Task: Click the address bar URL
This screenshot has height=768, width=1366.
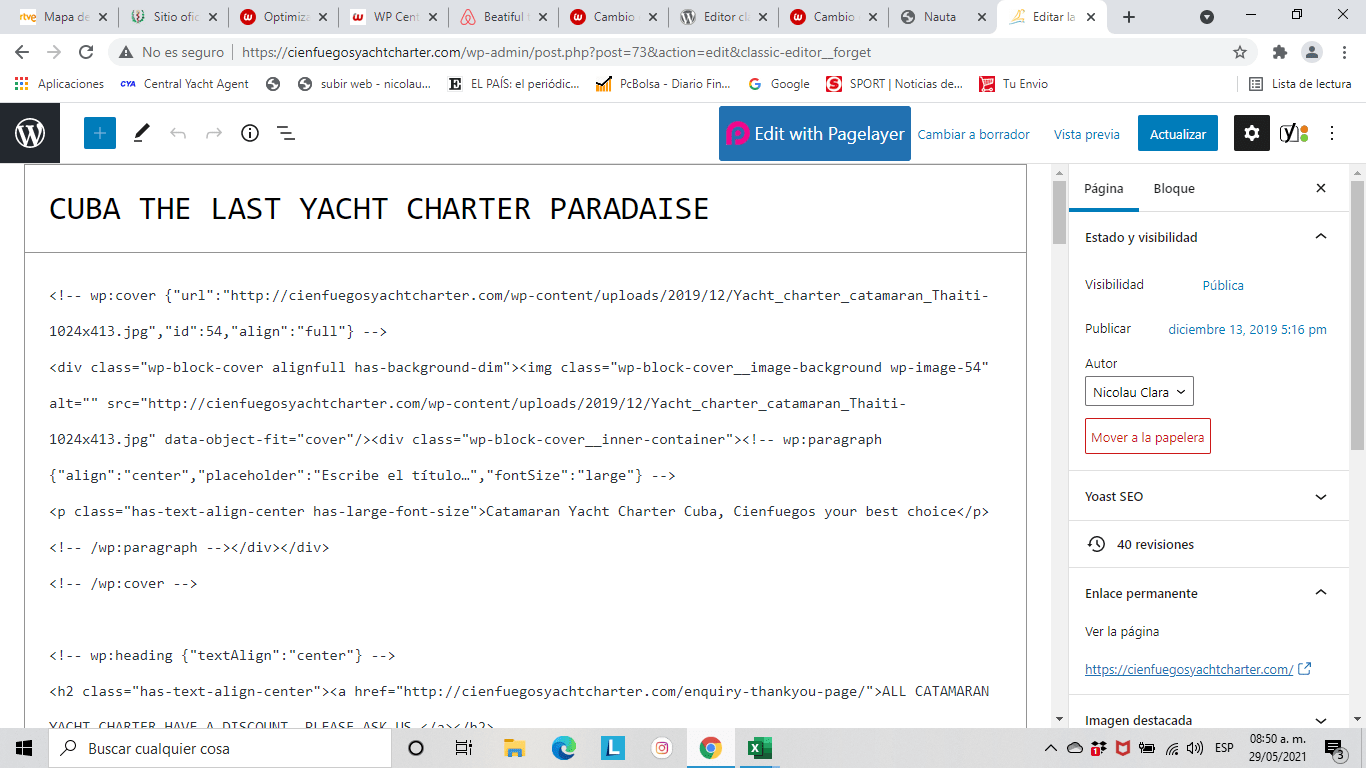Action: coord(556,52)
